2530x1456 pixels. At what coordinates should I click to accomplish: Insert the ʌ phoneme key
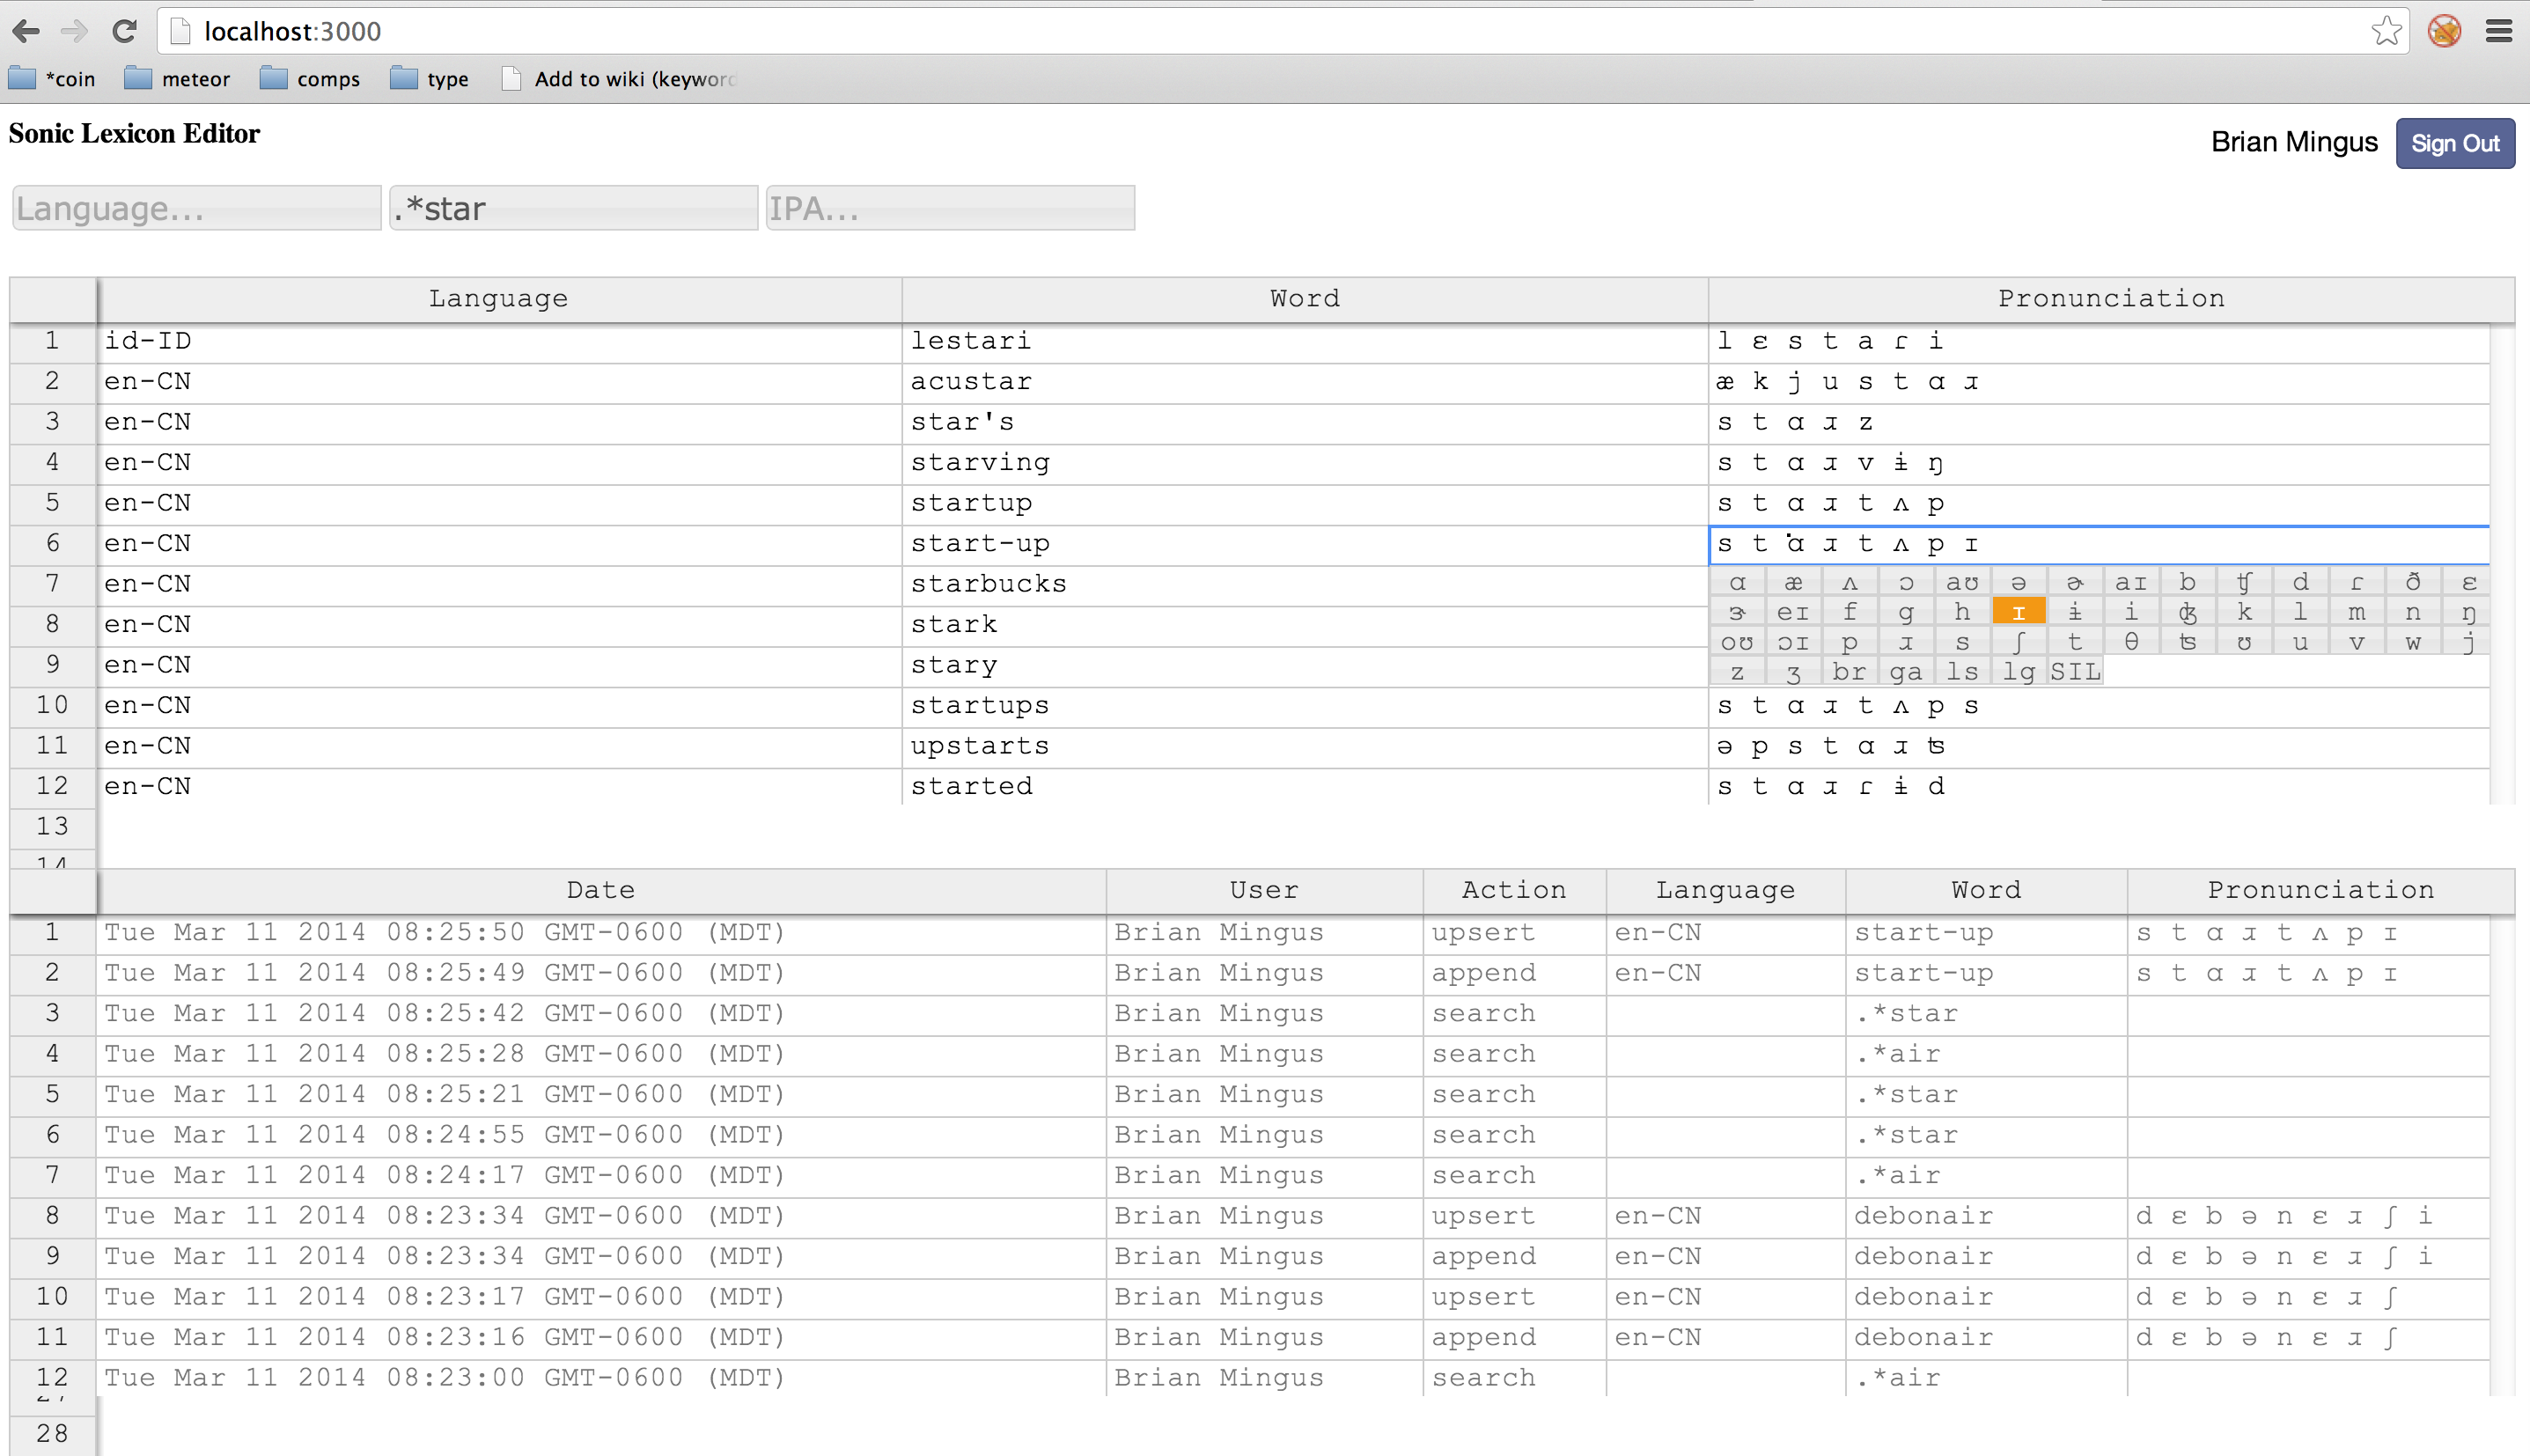click(1850, 582)
